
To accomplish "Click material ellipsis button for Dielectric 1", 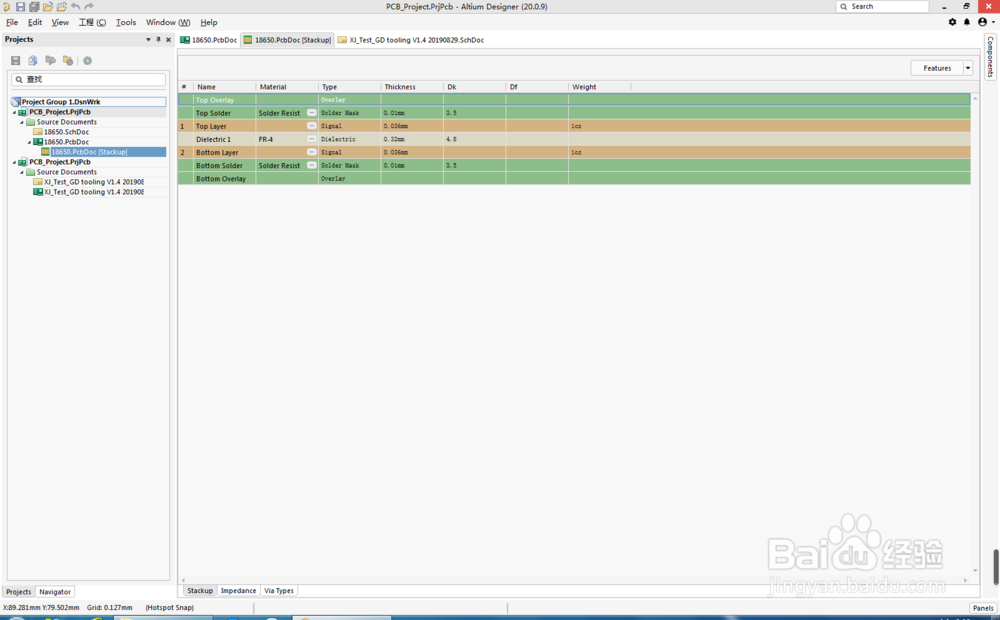I will [311, 139].
